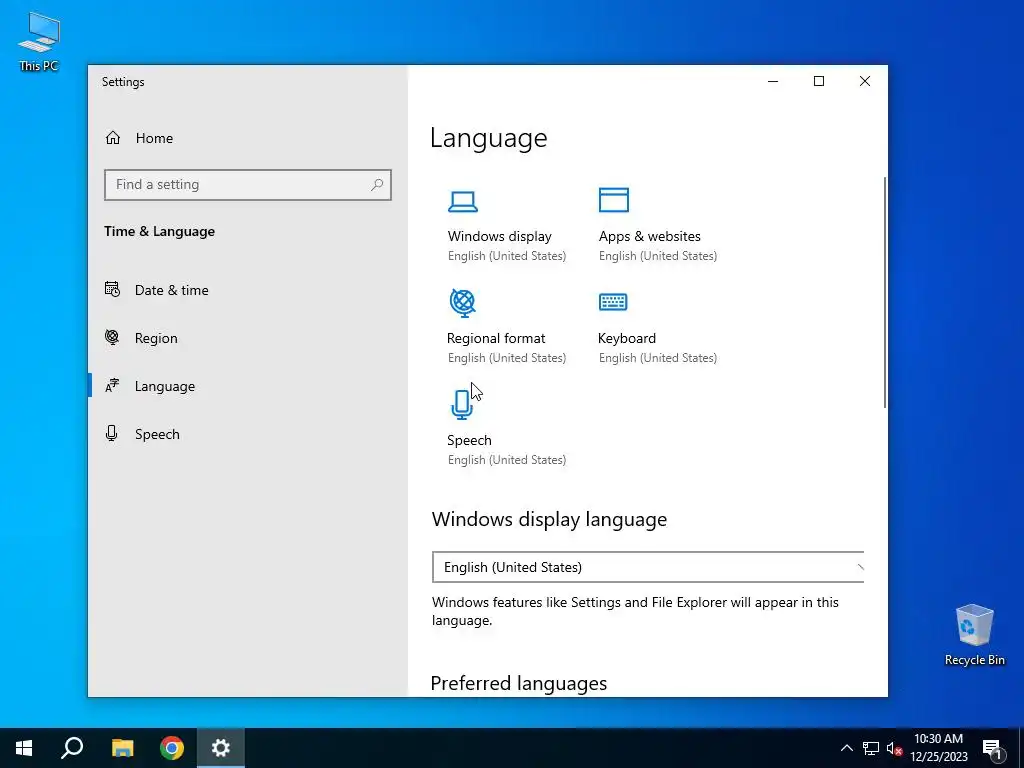This screenshot has width=1024, height=768.
Task: Open the Speech microphone tile icon
Action: pos(462,404)
